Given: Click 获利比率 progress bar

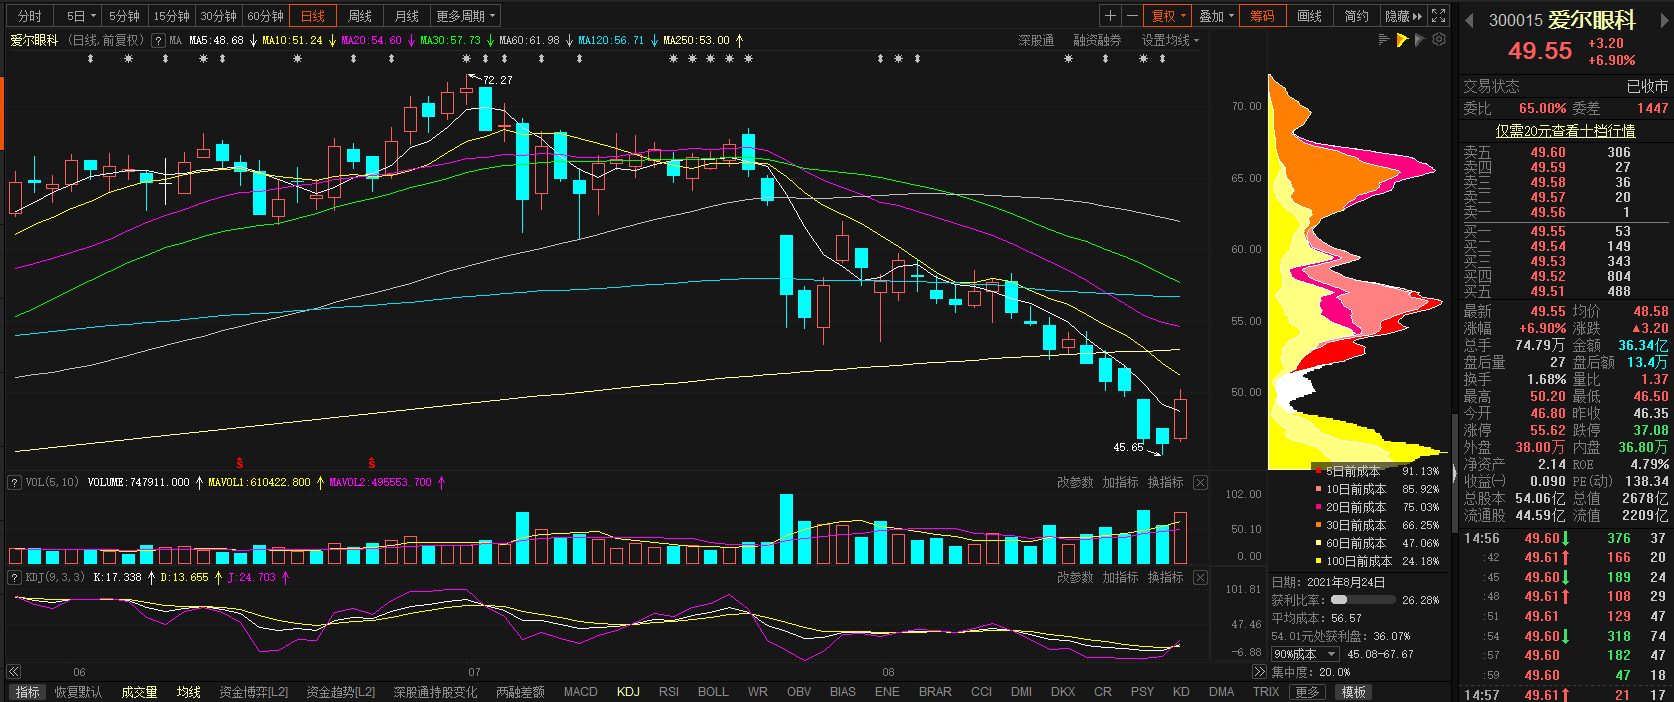Looking at the screenshot, I should [x=1362, y=600].
